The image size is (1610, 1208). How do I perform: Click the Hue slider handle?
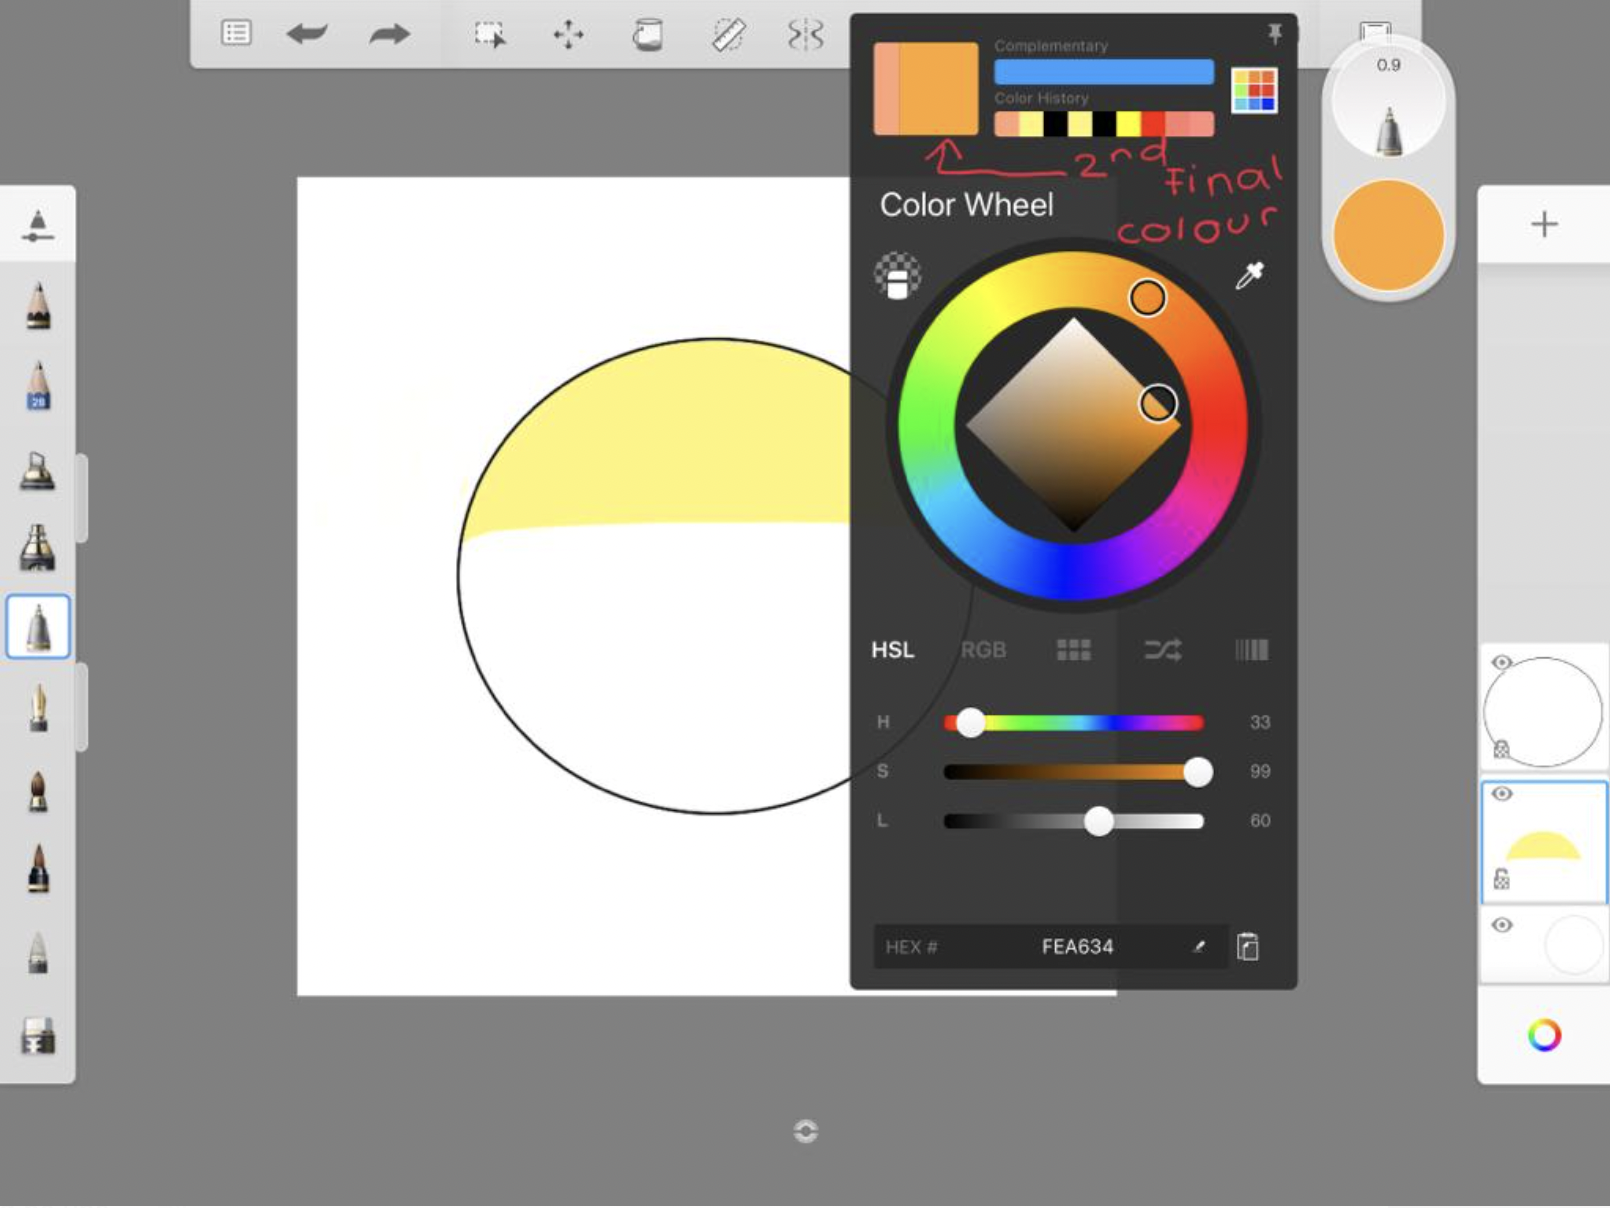(x=970, y=722)
